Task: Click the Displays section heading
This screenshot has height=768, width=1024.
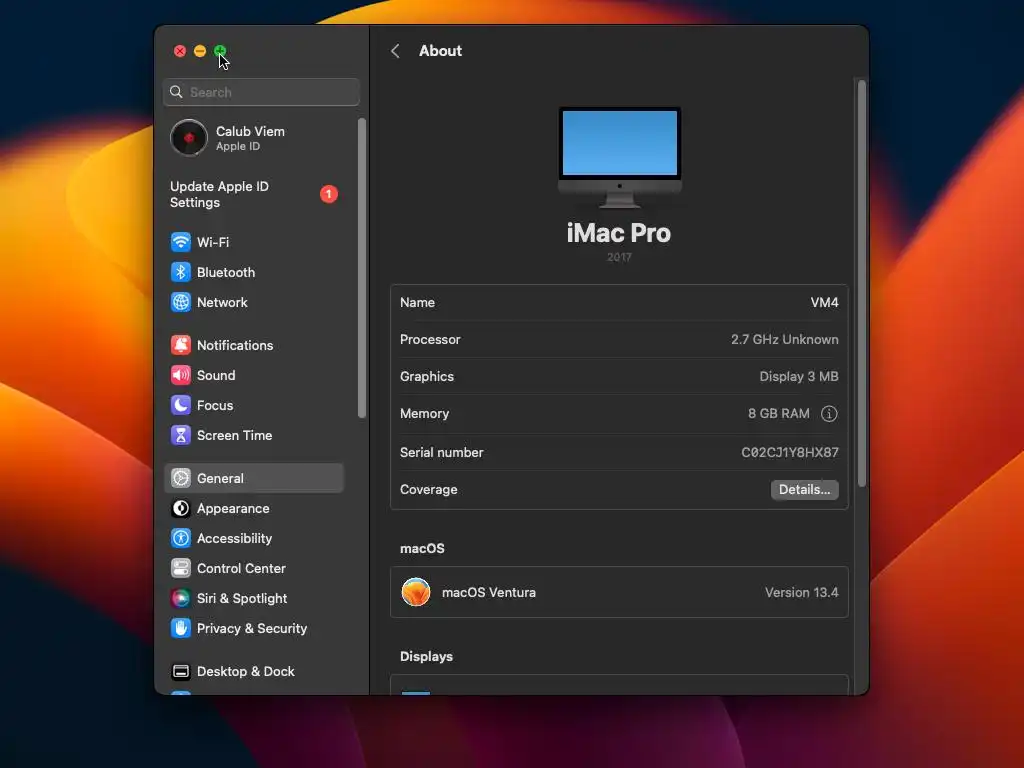Action: 426,656
